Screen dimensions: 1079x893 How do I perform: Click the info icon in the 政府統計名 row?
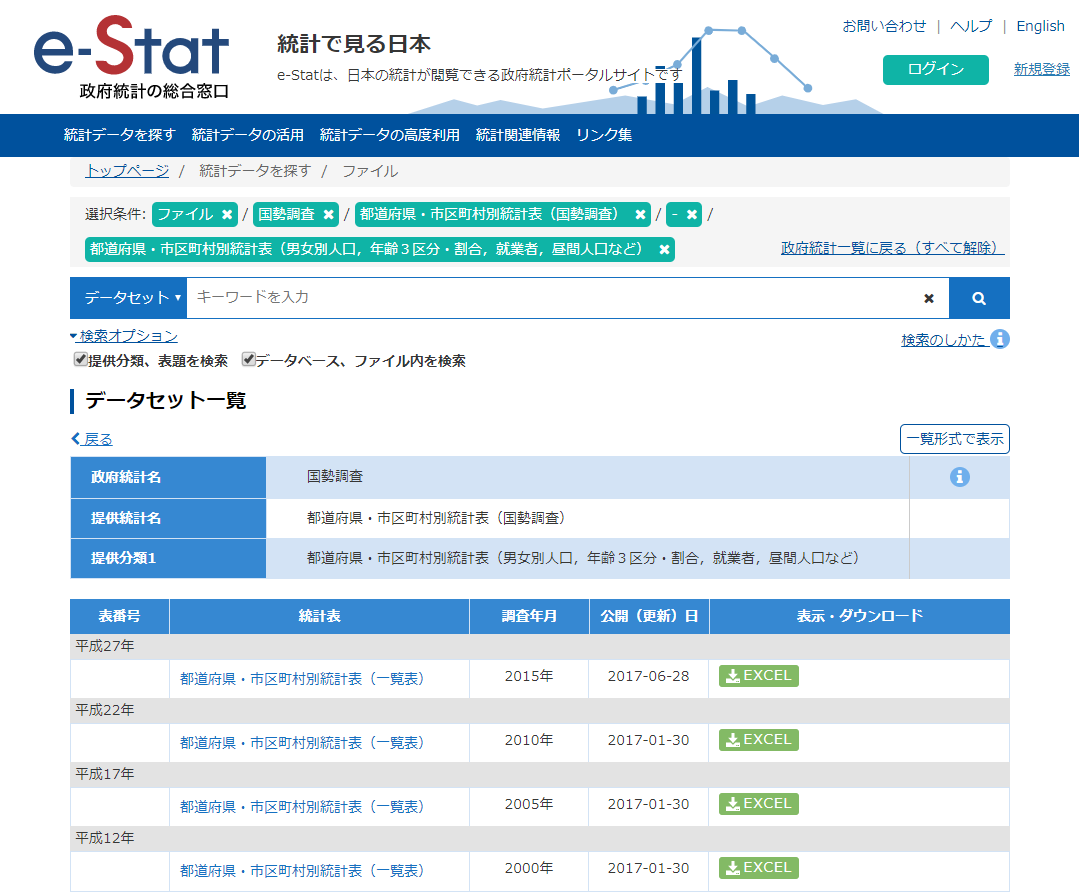(x=959, y=477)
